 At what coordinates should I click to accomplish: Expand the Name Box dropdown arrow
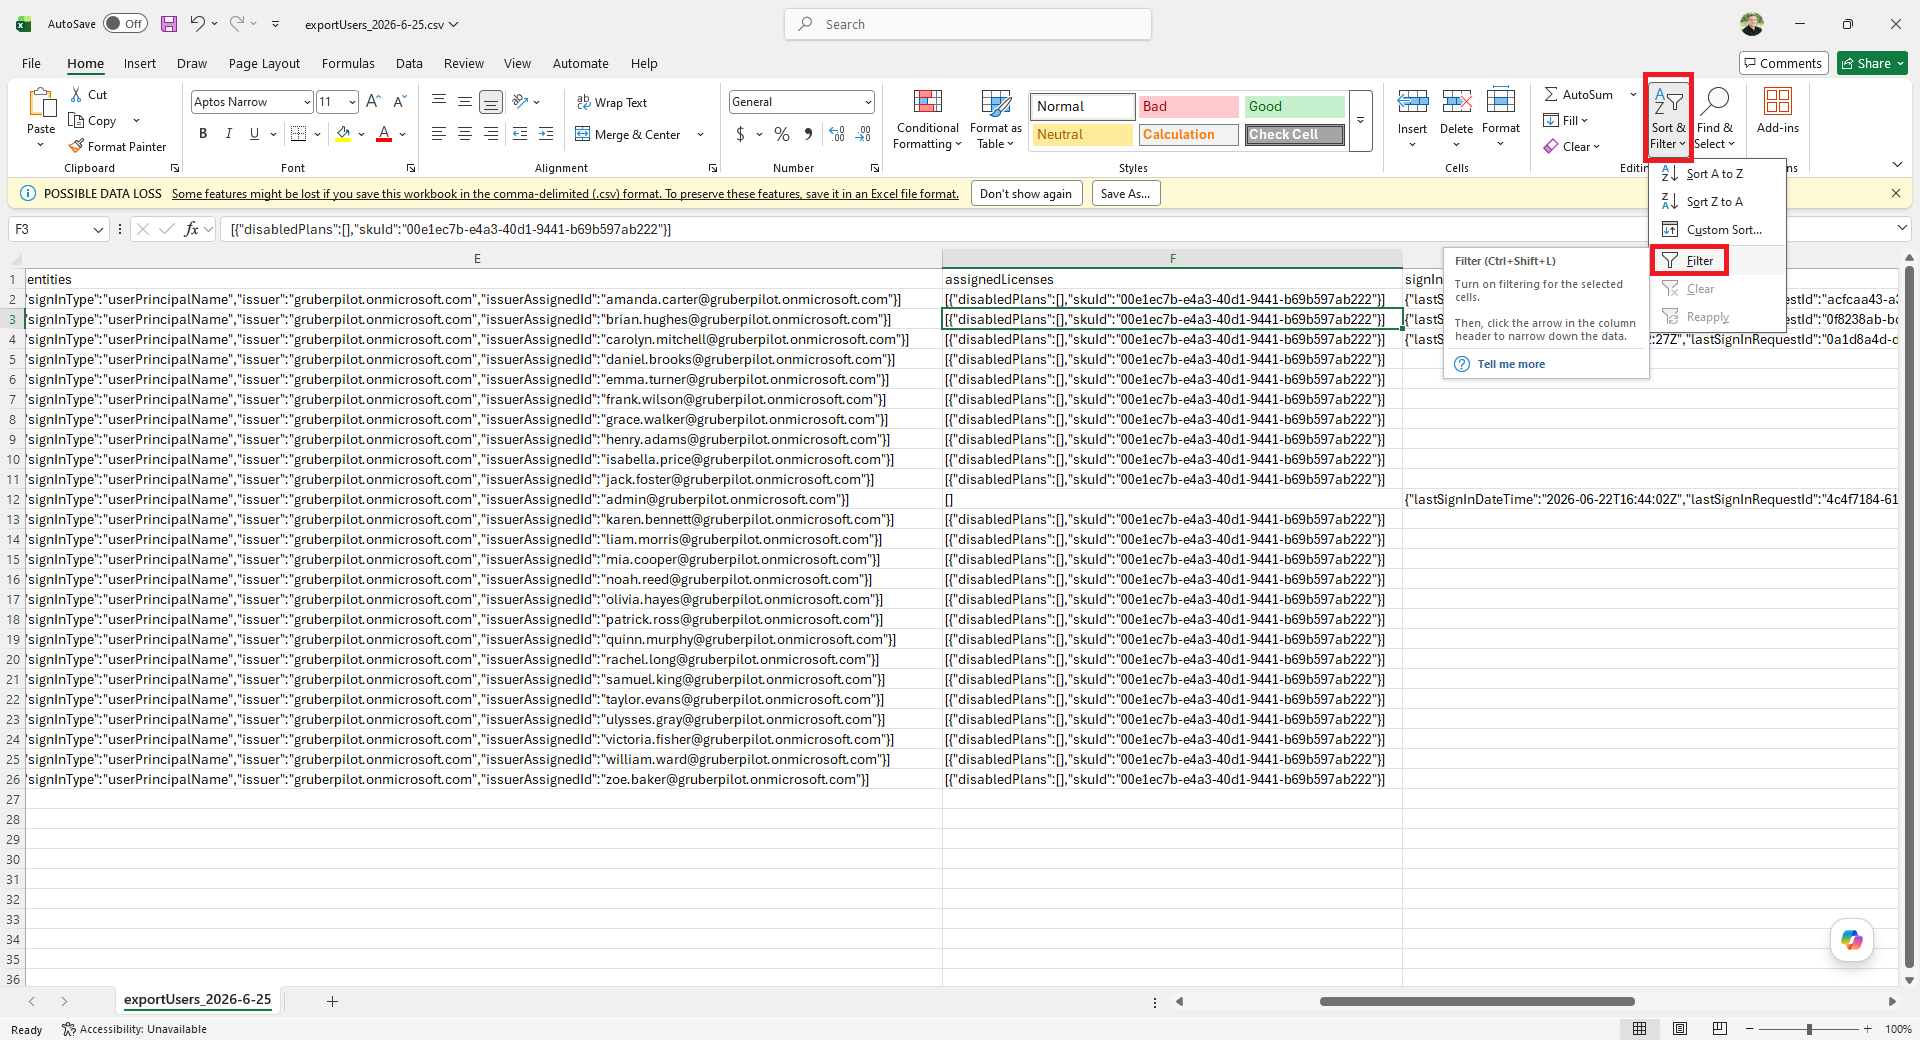pos(98,229)
